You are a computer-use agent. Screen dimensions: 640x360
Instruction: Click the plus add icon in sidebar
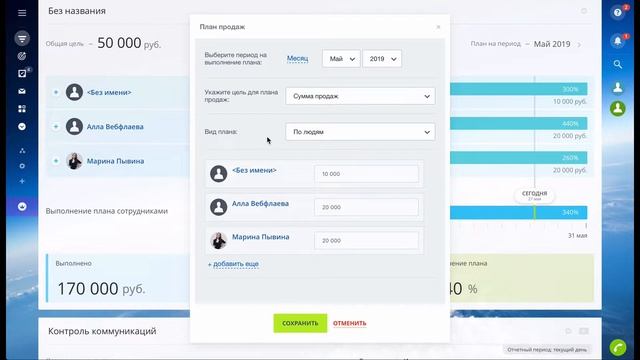pyautogui.click(x=22, y=181)
